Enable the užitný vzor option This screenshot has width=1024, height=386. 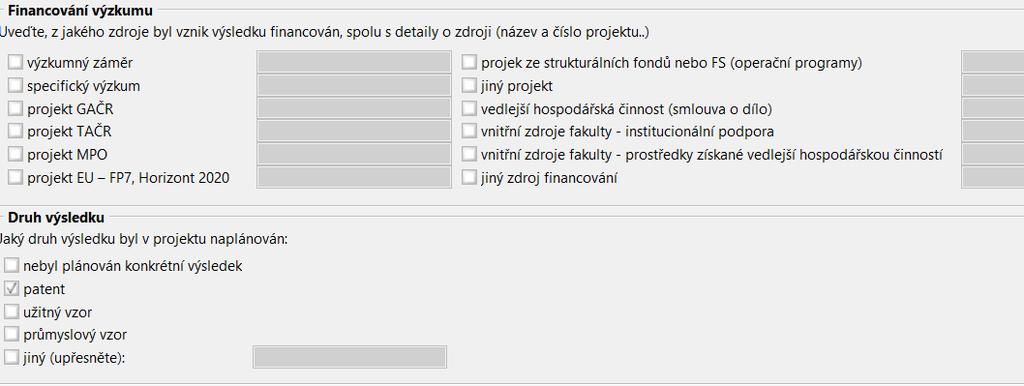point(11,312)
